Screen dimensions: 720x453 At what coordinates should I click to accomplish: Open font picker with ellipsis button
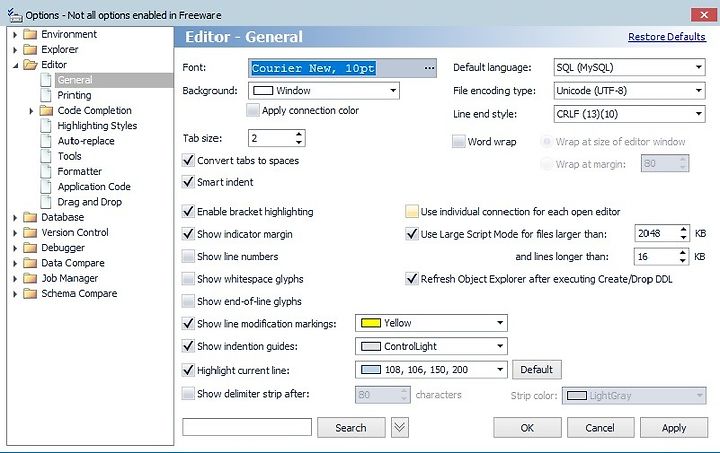[x=429, y=68]
